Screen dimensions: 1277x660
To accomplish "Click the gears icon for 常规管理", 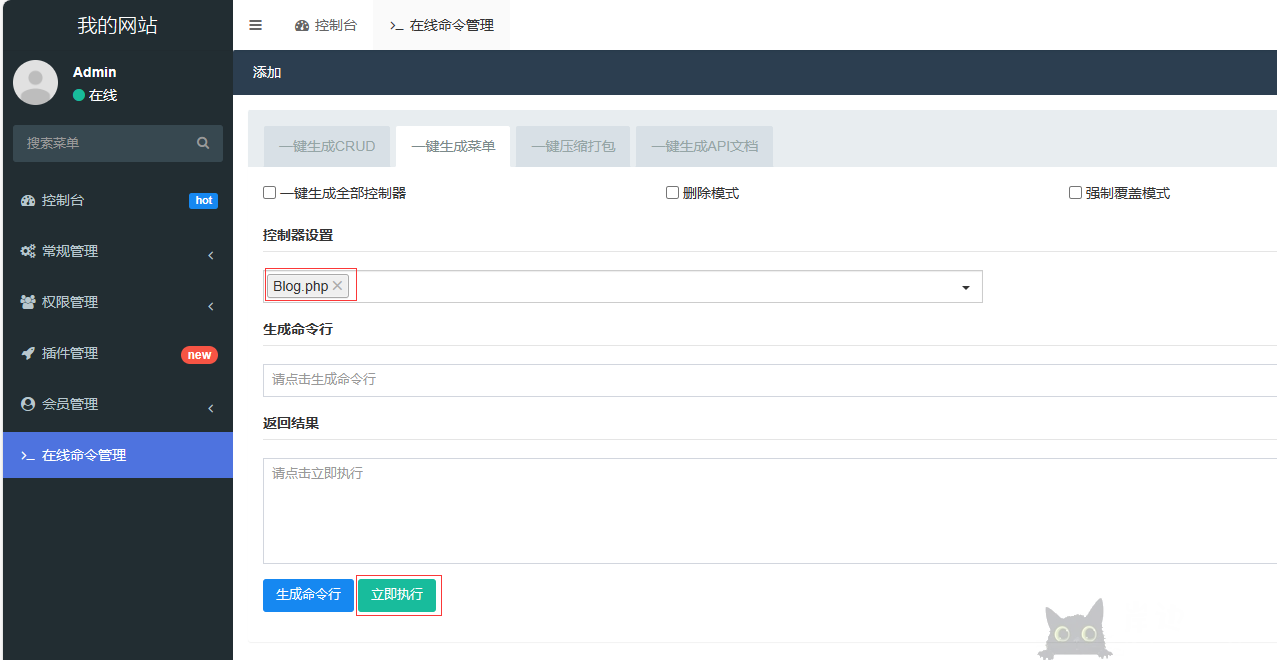I will 28,251.
